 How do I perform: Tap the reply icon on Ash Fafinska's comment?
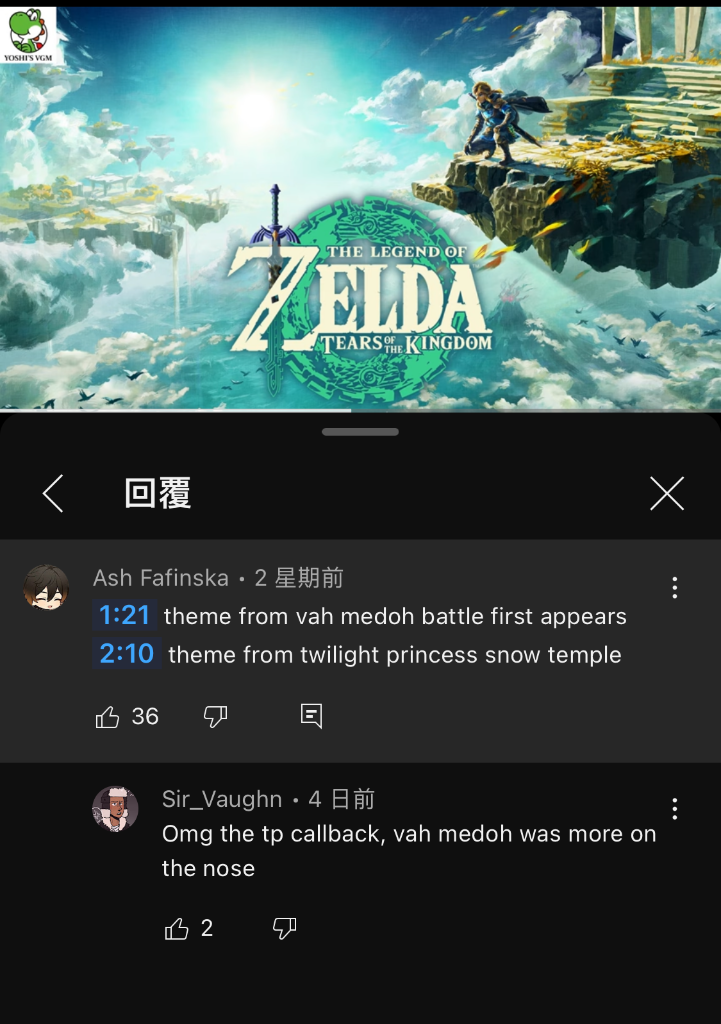pos(311,716)
